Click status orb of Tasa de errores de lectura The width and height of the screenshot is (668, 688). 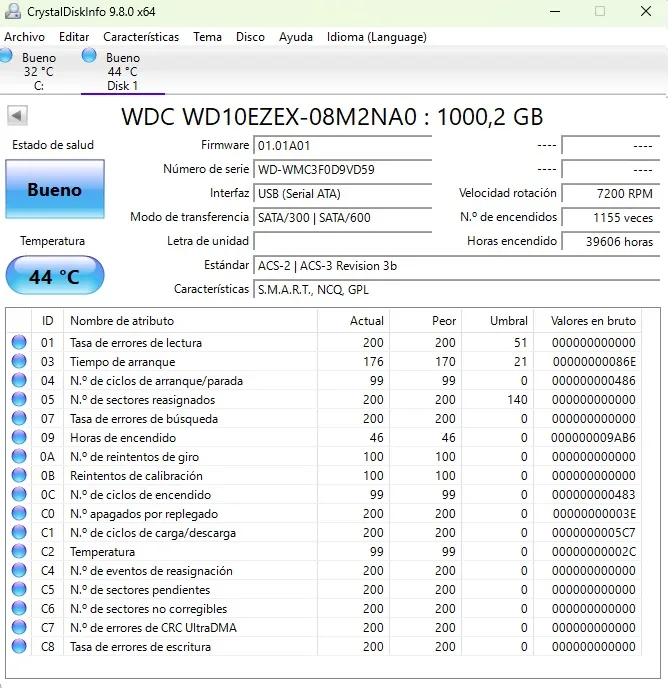click(x=19, y=342)
